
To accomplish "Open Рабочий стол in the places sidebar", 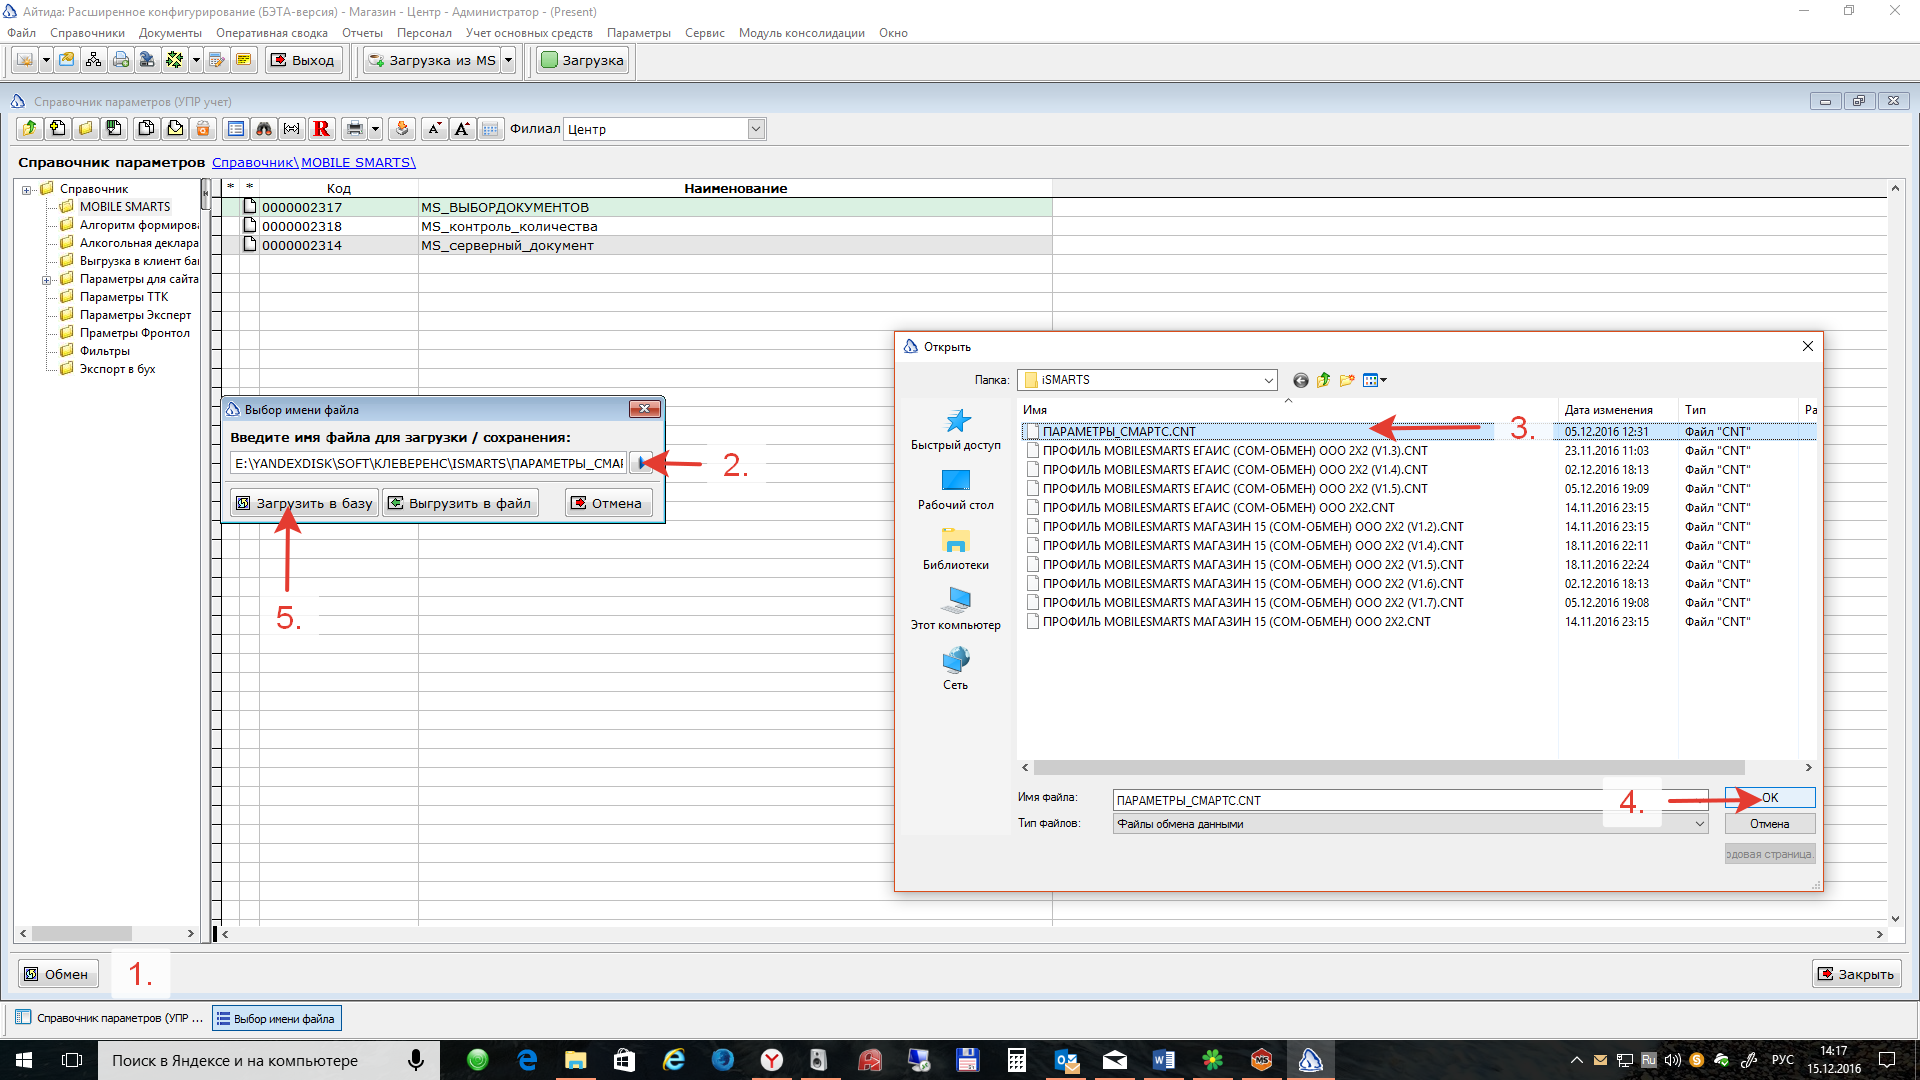I will coord(956,490).
